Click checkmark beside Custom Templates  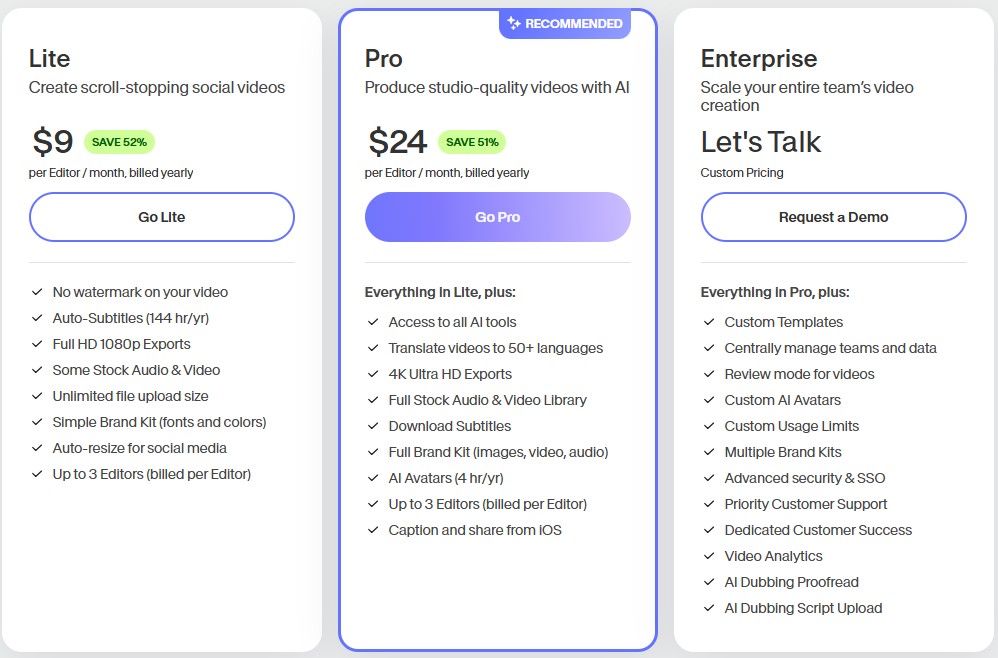pyautogui.click(x=709, y=322)
